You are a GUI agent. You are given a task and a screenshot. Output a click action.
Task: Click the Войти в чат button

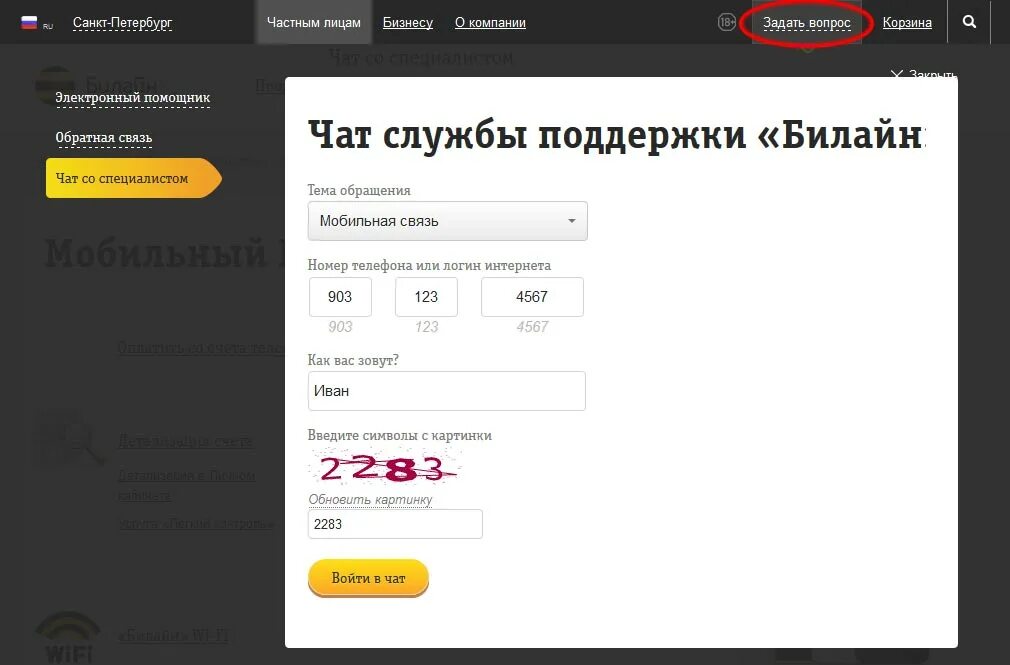(x=368, y=578)
